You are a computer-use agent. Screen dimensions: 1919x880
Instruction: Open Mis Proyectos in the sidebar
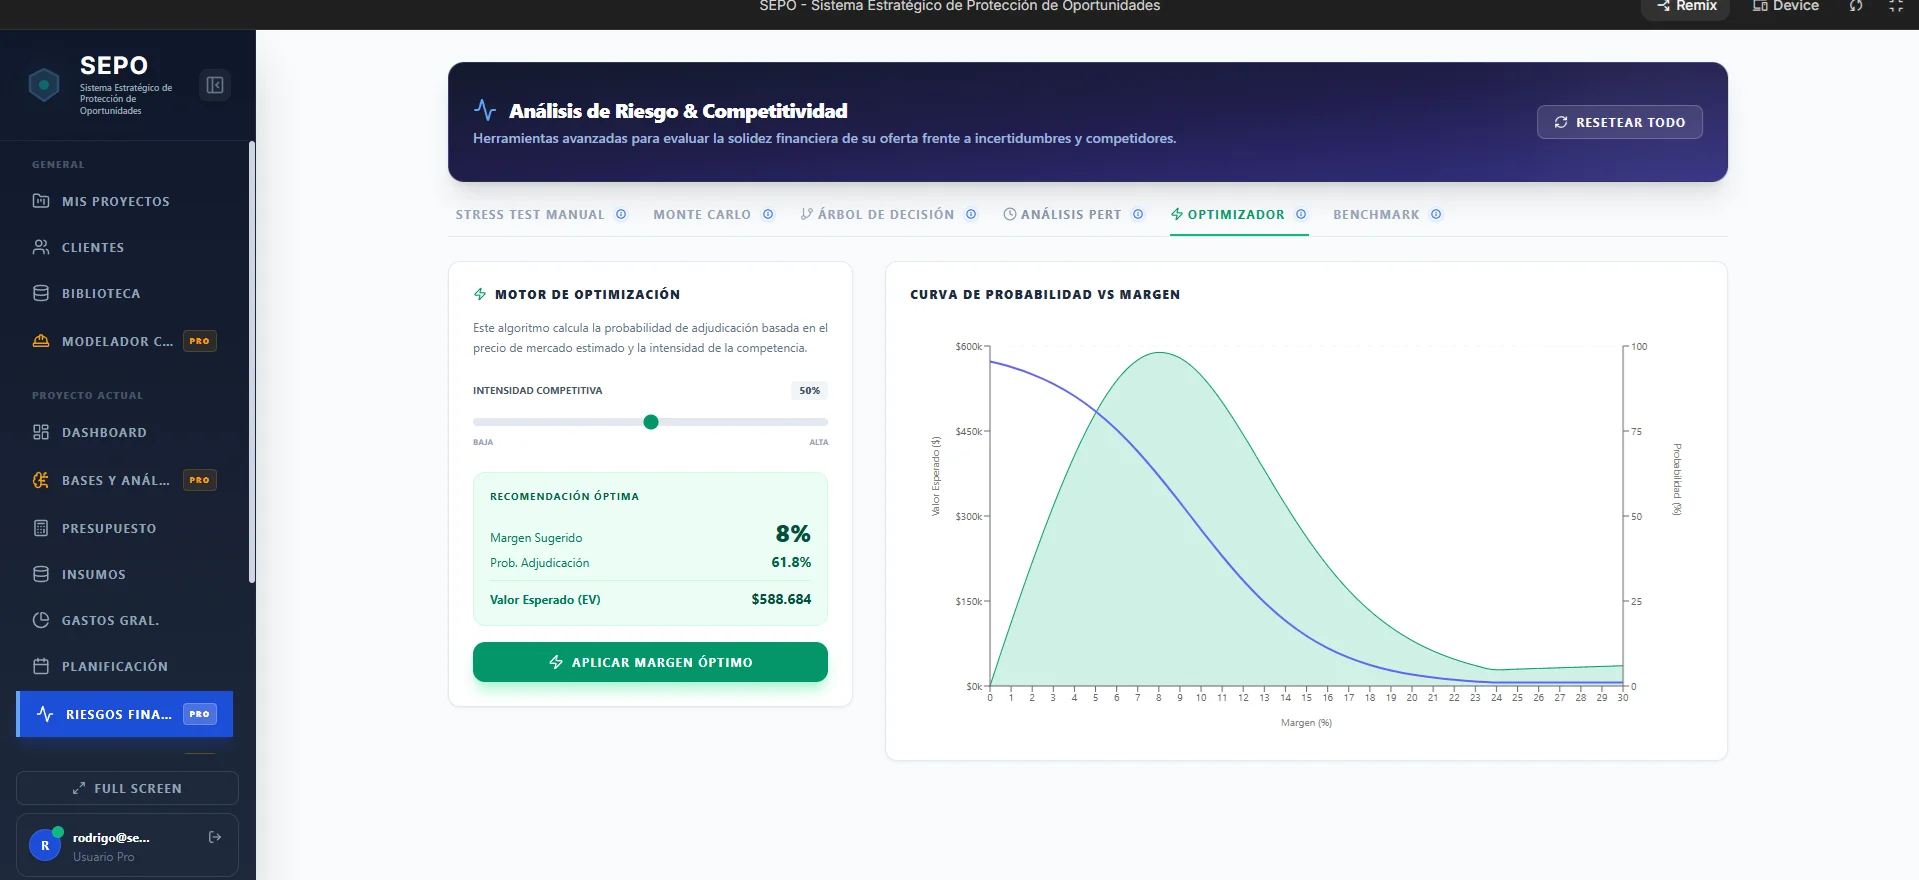point(115,201)
